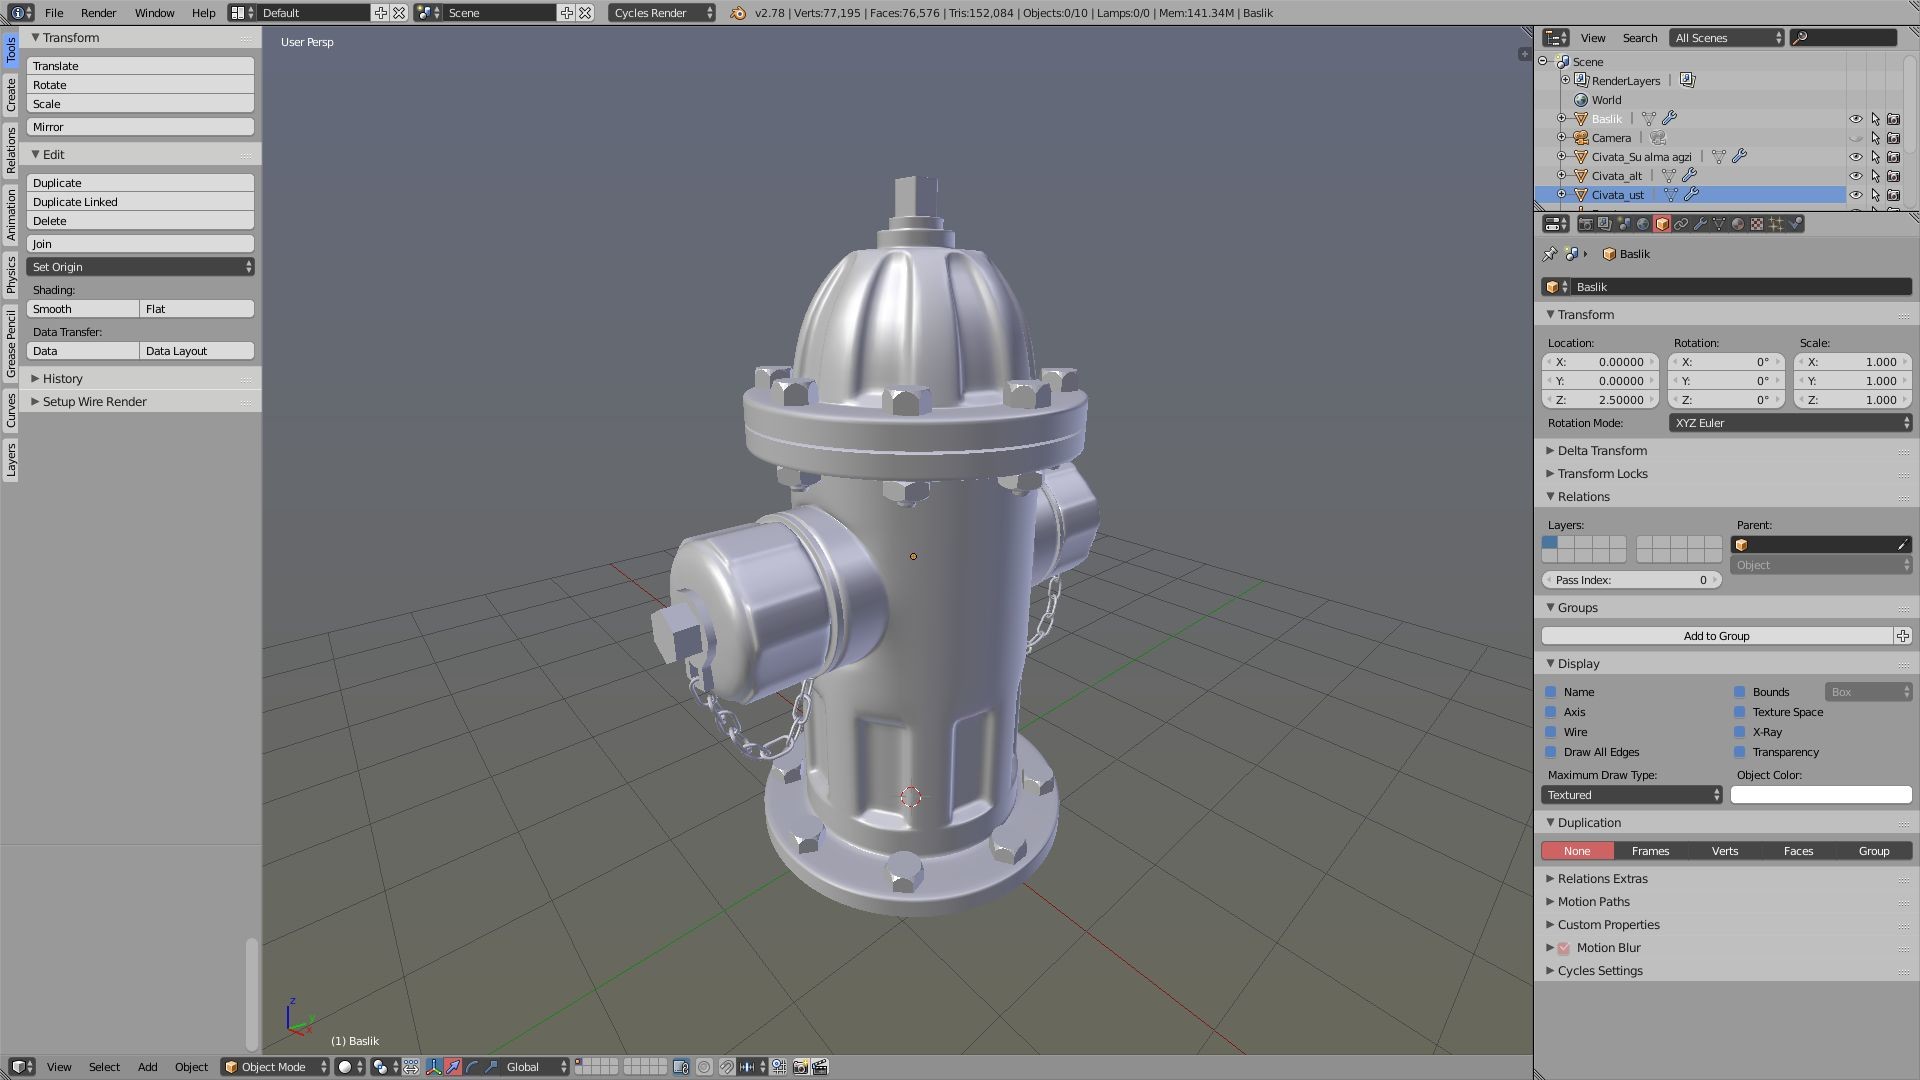The image size is (1920, 1080).
Task: Toggle selectability cursor for Civata_Su alma agzi
Action: point(1875,156)
